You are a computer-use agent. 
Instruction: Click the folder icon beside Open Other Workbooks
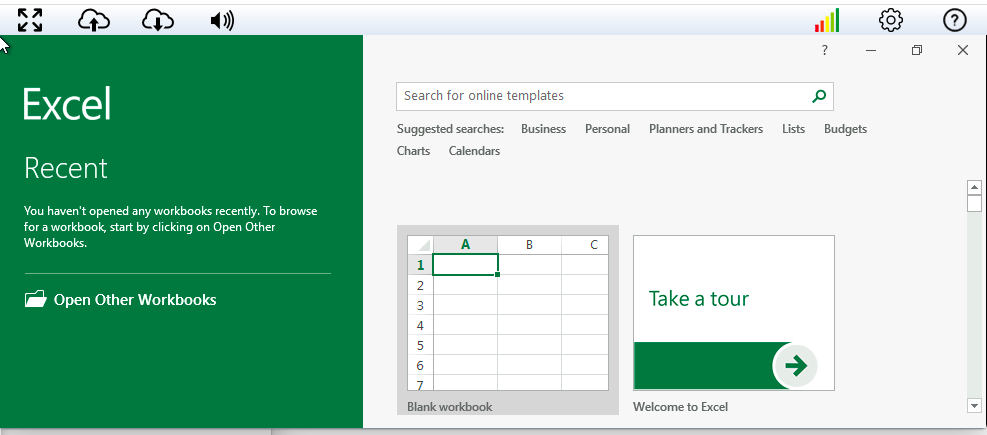pyautogui.click(x=36, y=298)
